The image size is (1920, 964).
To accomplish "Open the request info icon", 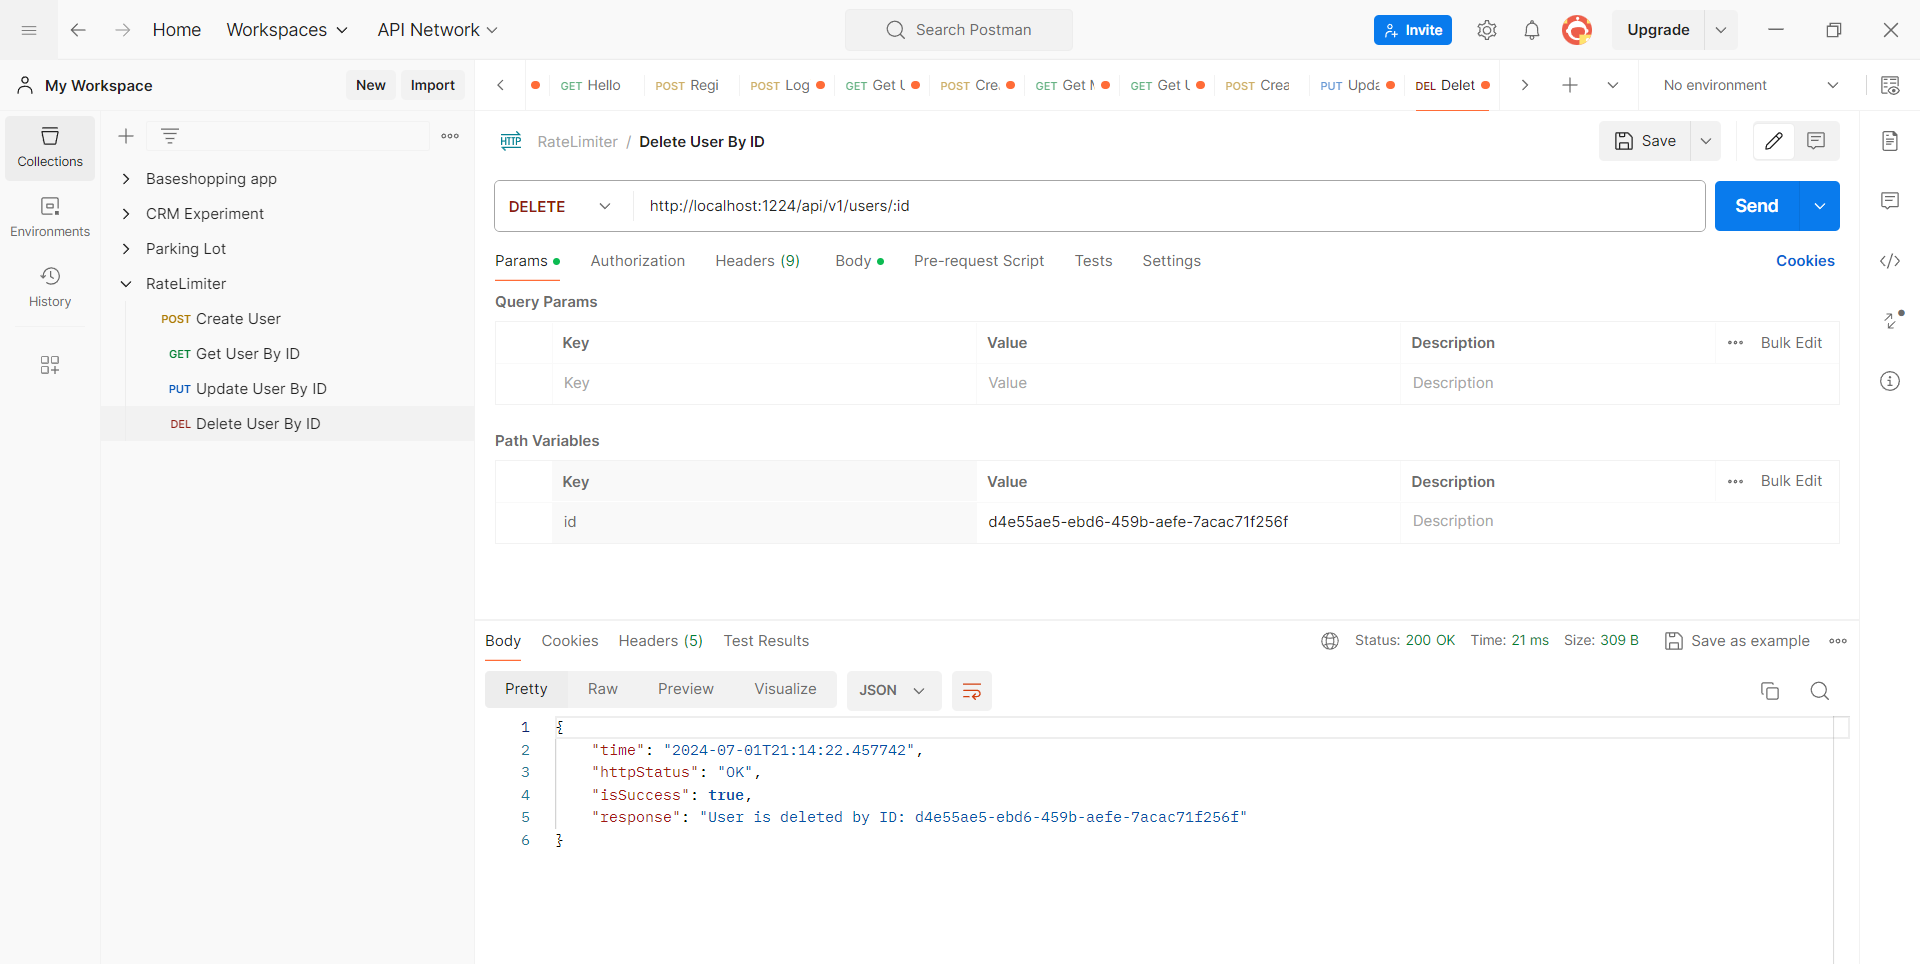I will [1890, 381].
